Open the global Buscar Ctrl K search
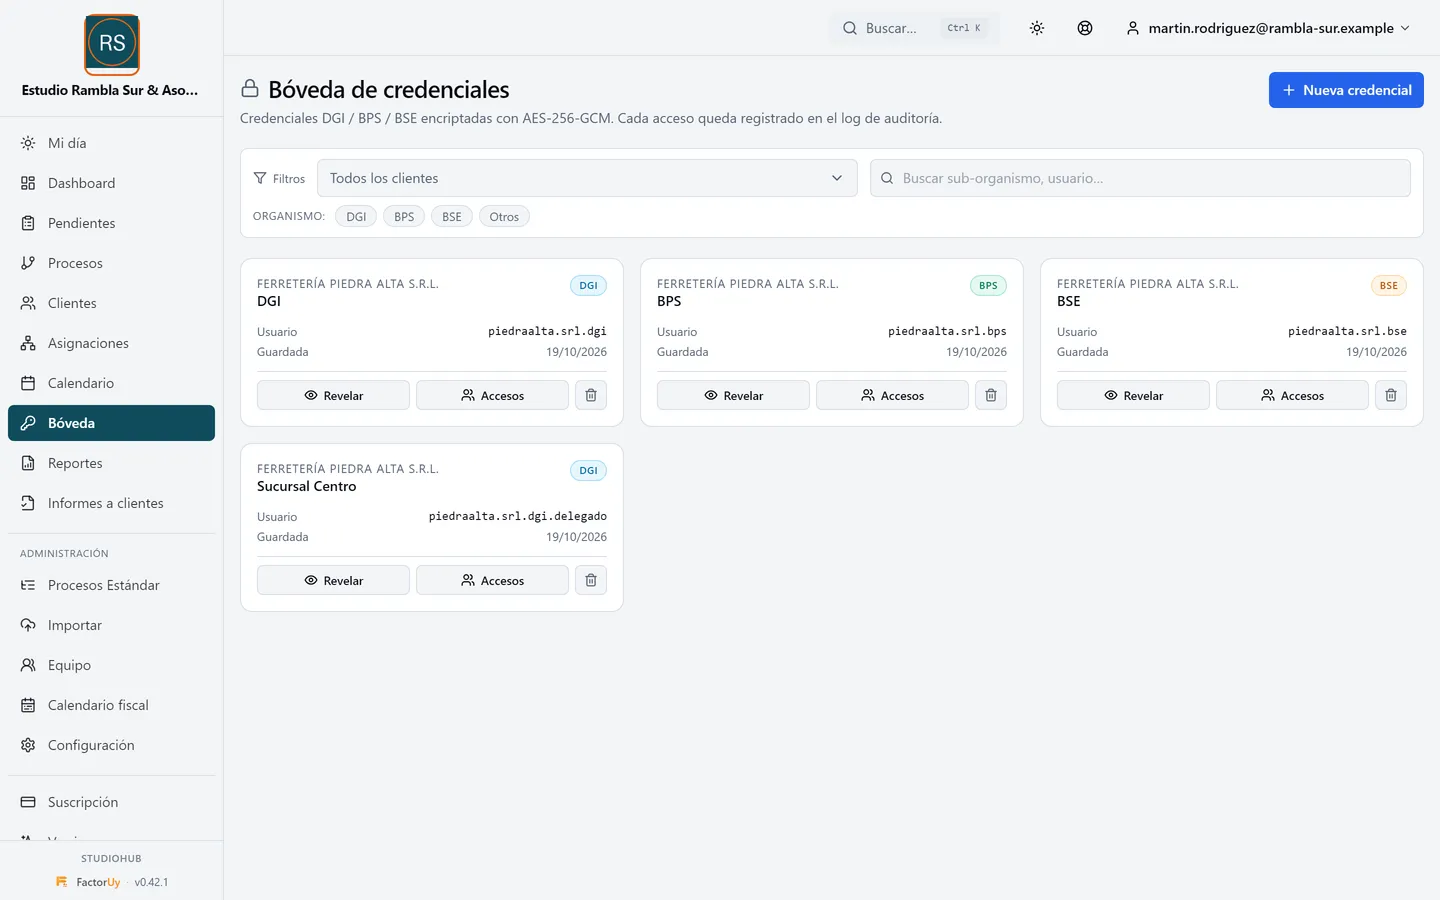The image size is (1440, 900). (915, 28)
